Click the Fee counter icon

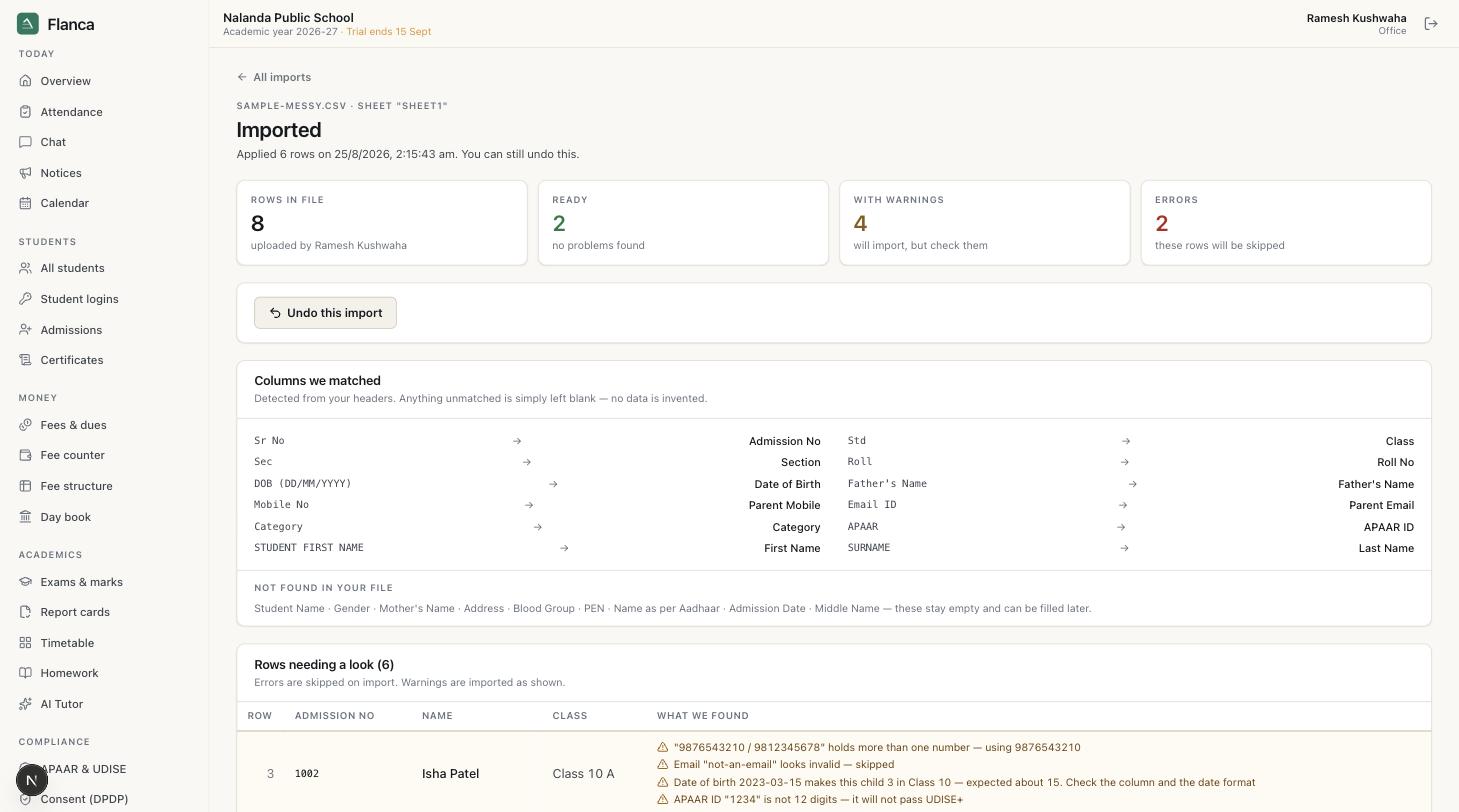(26, 455)
